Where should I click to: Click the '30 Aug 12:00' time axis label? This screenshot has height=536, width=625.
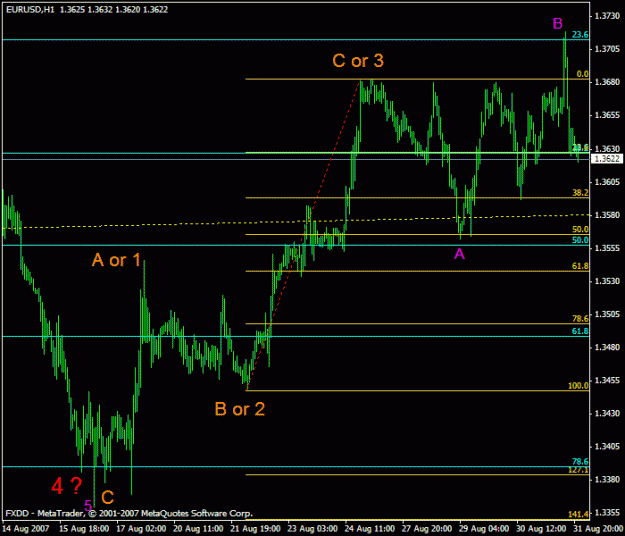pyautogui.click(x=541, y=529)
